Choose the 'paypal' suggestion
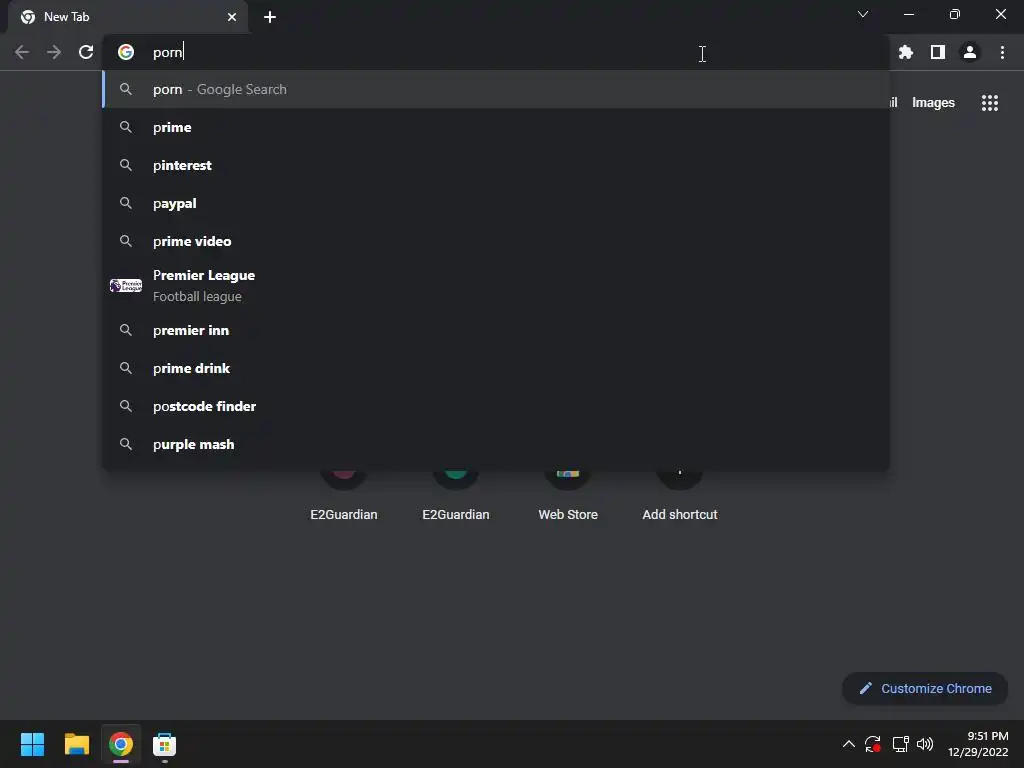The height and width of the screenshot is (768, 1024). point(496,203)
